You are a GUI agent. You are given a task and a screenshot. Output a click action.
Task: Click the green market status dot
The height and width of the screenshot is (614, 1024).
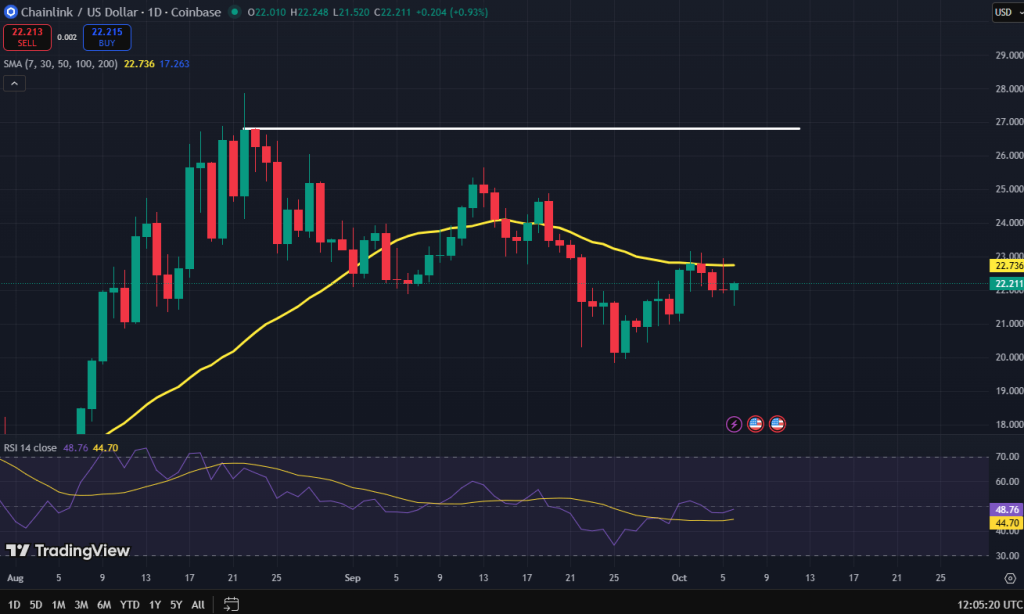point(234,12)
